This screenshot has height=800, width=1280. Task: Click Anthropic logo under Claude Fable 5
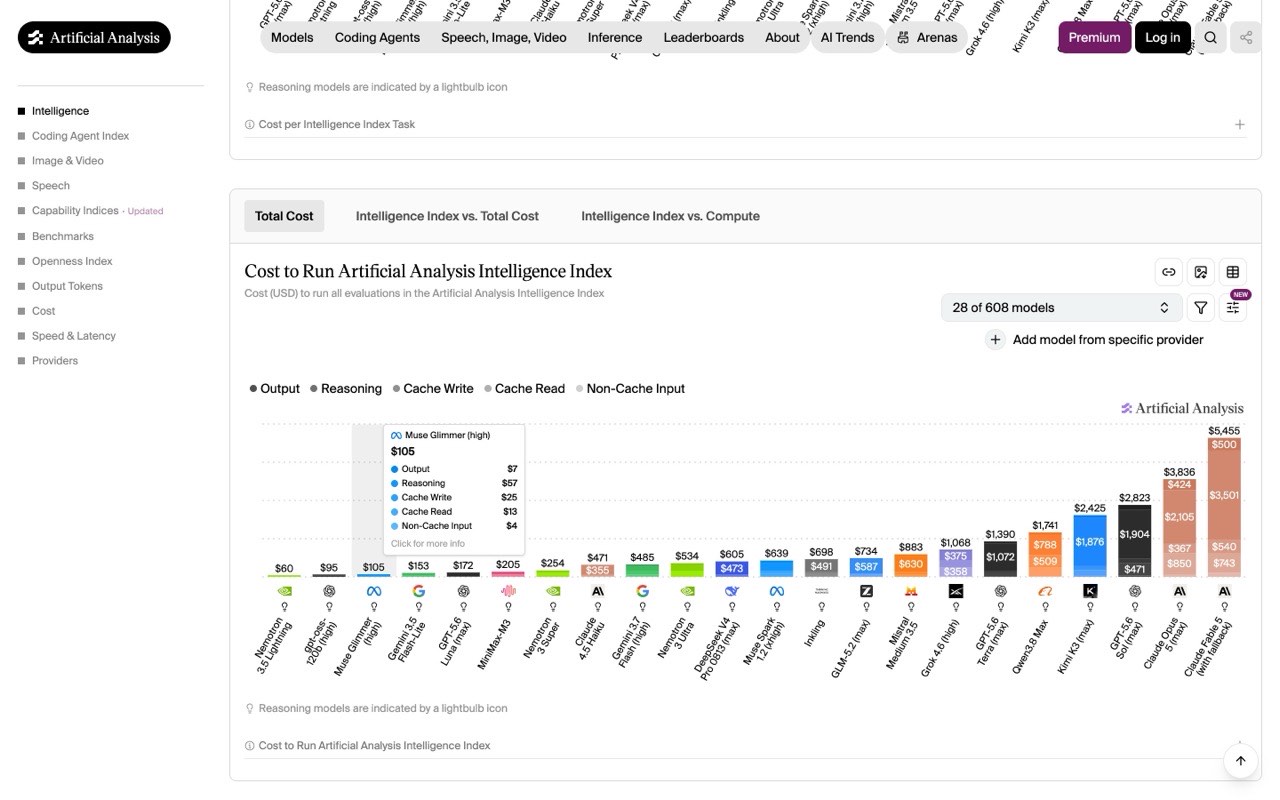point(1225,591)
